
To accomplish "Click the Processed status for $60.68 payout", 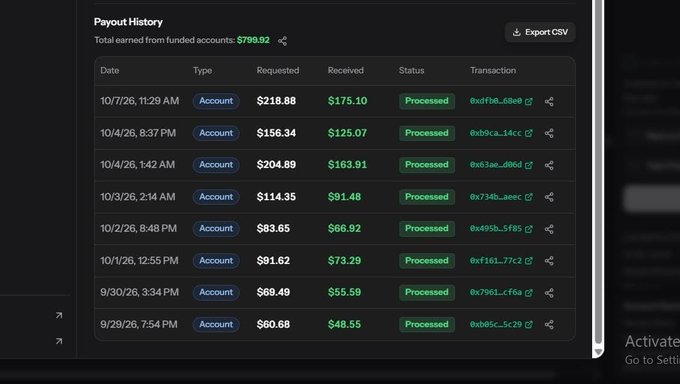I will point(427,324).
